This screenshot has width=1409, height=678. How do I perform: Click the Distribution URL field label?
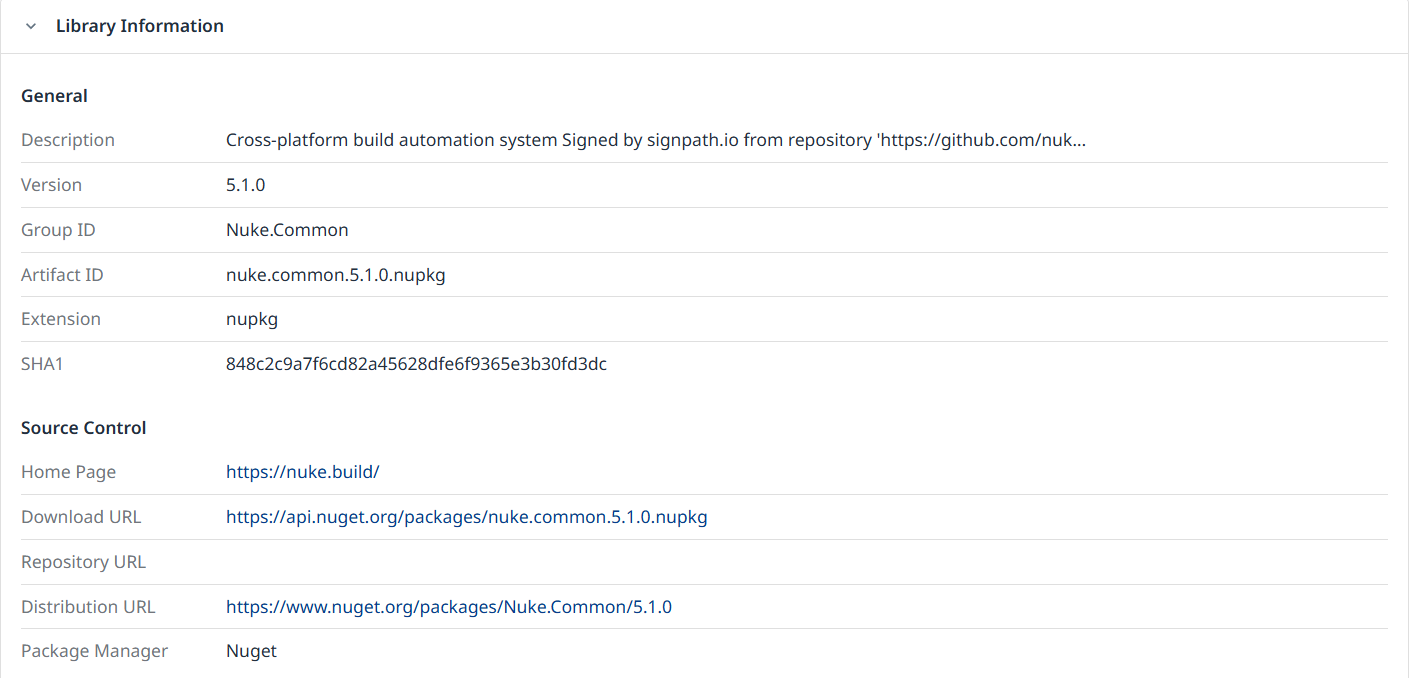88,607
